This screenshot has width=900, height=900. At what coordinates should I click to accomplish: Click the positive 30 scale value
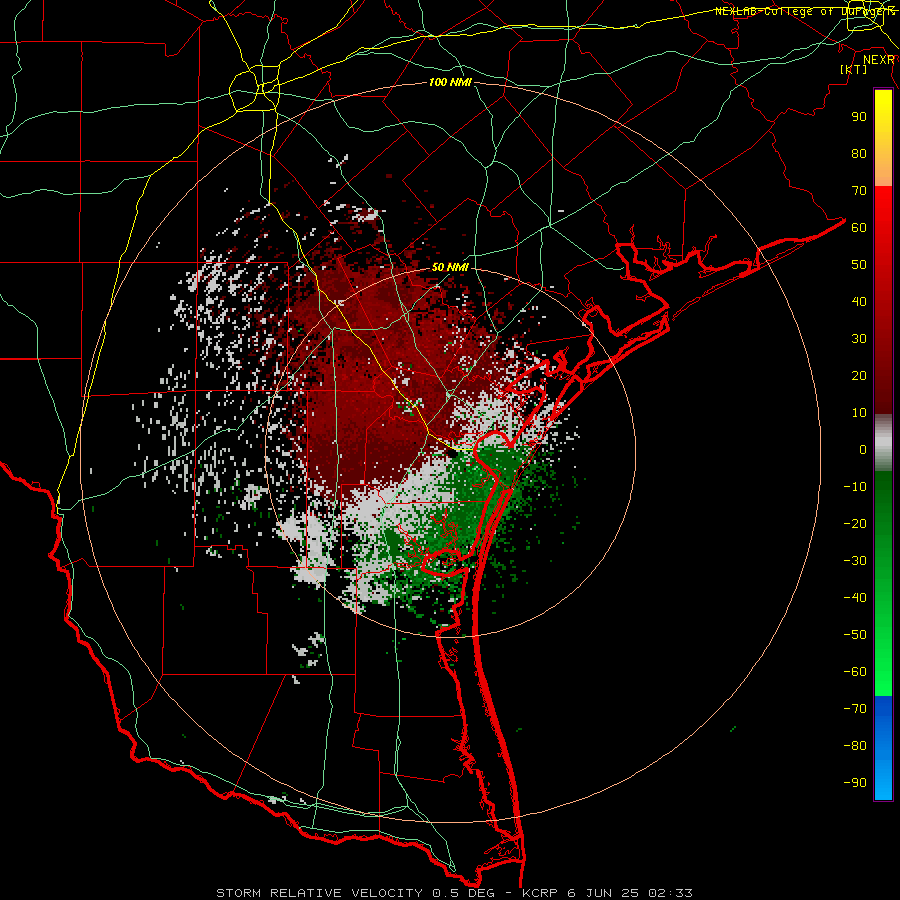click(859, 339)
